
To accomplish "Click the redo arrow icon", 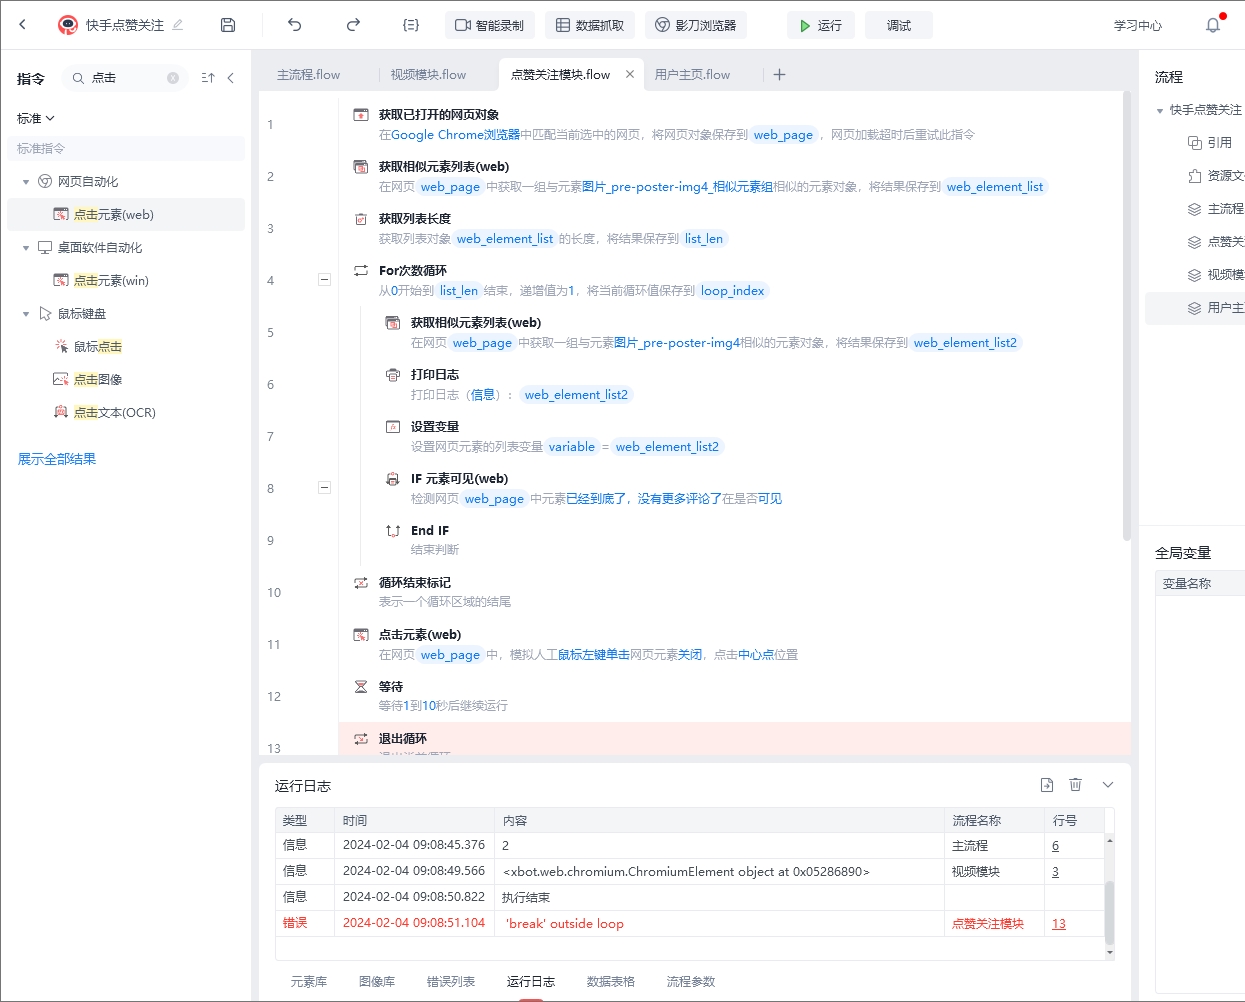I will 353,25.
